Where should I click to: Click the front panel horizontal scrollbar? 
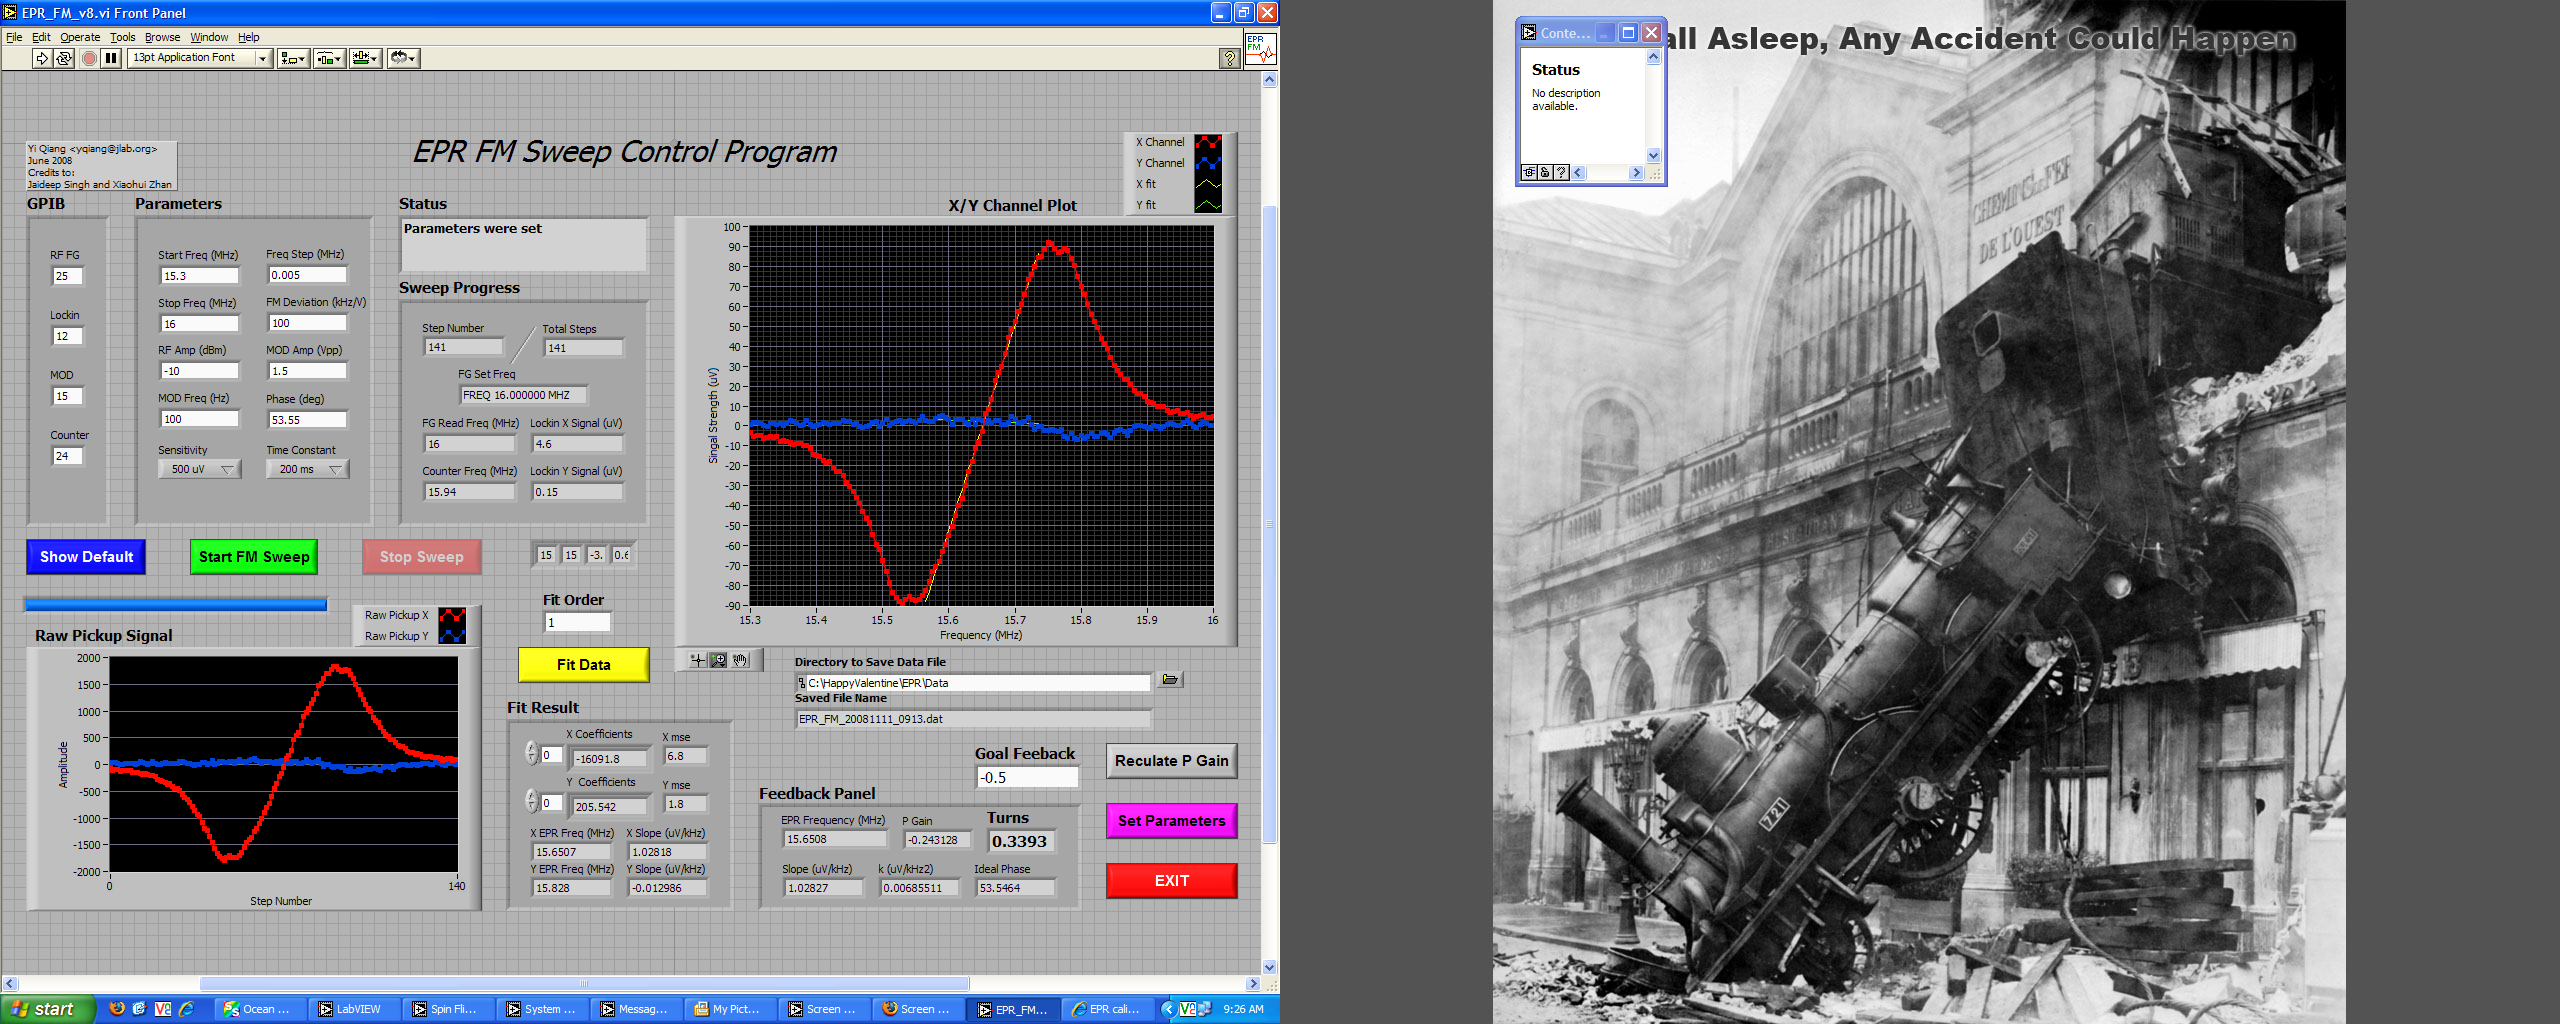pos(584,983)
